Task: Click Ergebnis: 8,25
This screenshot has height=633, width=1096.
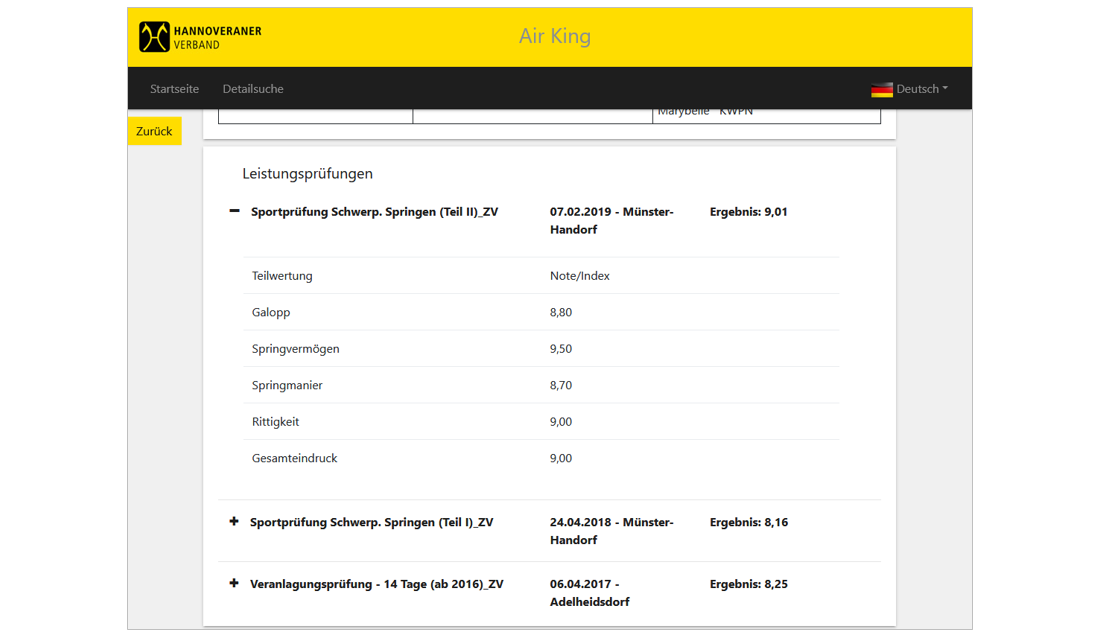Action: pyautogui.click(x=749, y=584)
